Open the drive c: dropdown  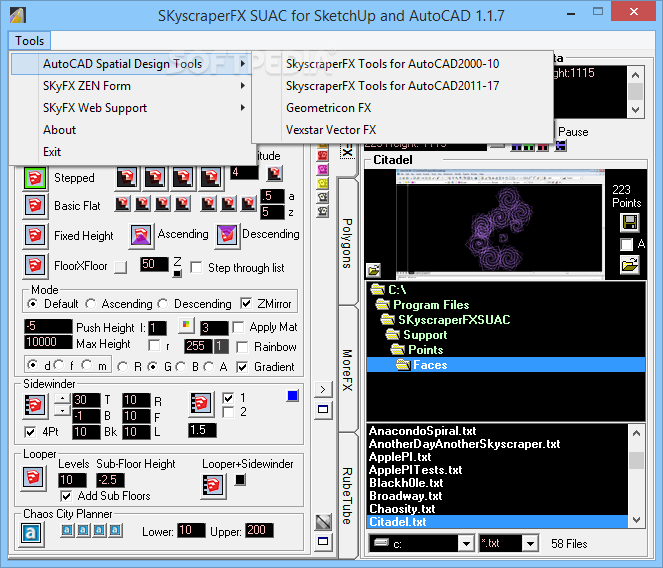tap(466, 543)
